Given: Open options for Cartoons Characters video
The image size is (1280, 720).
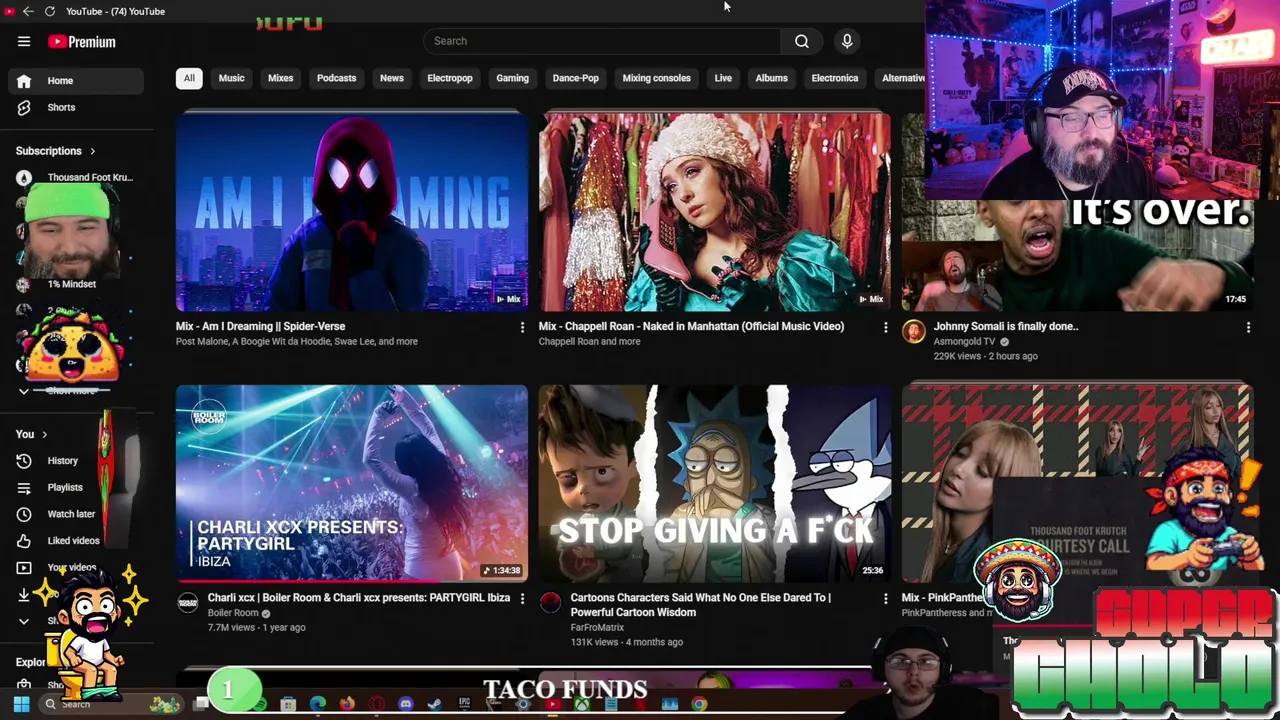Looking at the screenshot, I should (885, 598).
